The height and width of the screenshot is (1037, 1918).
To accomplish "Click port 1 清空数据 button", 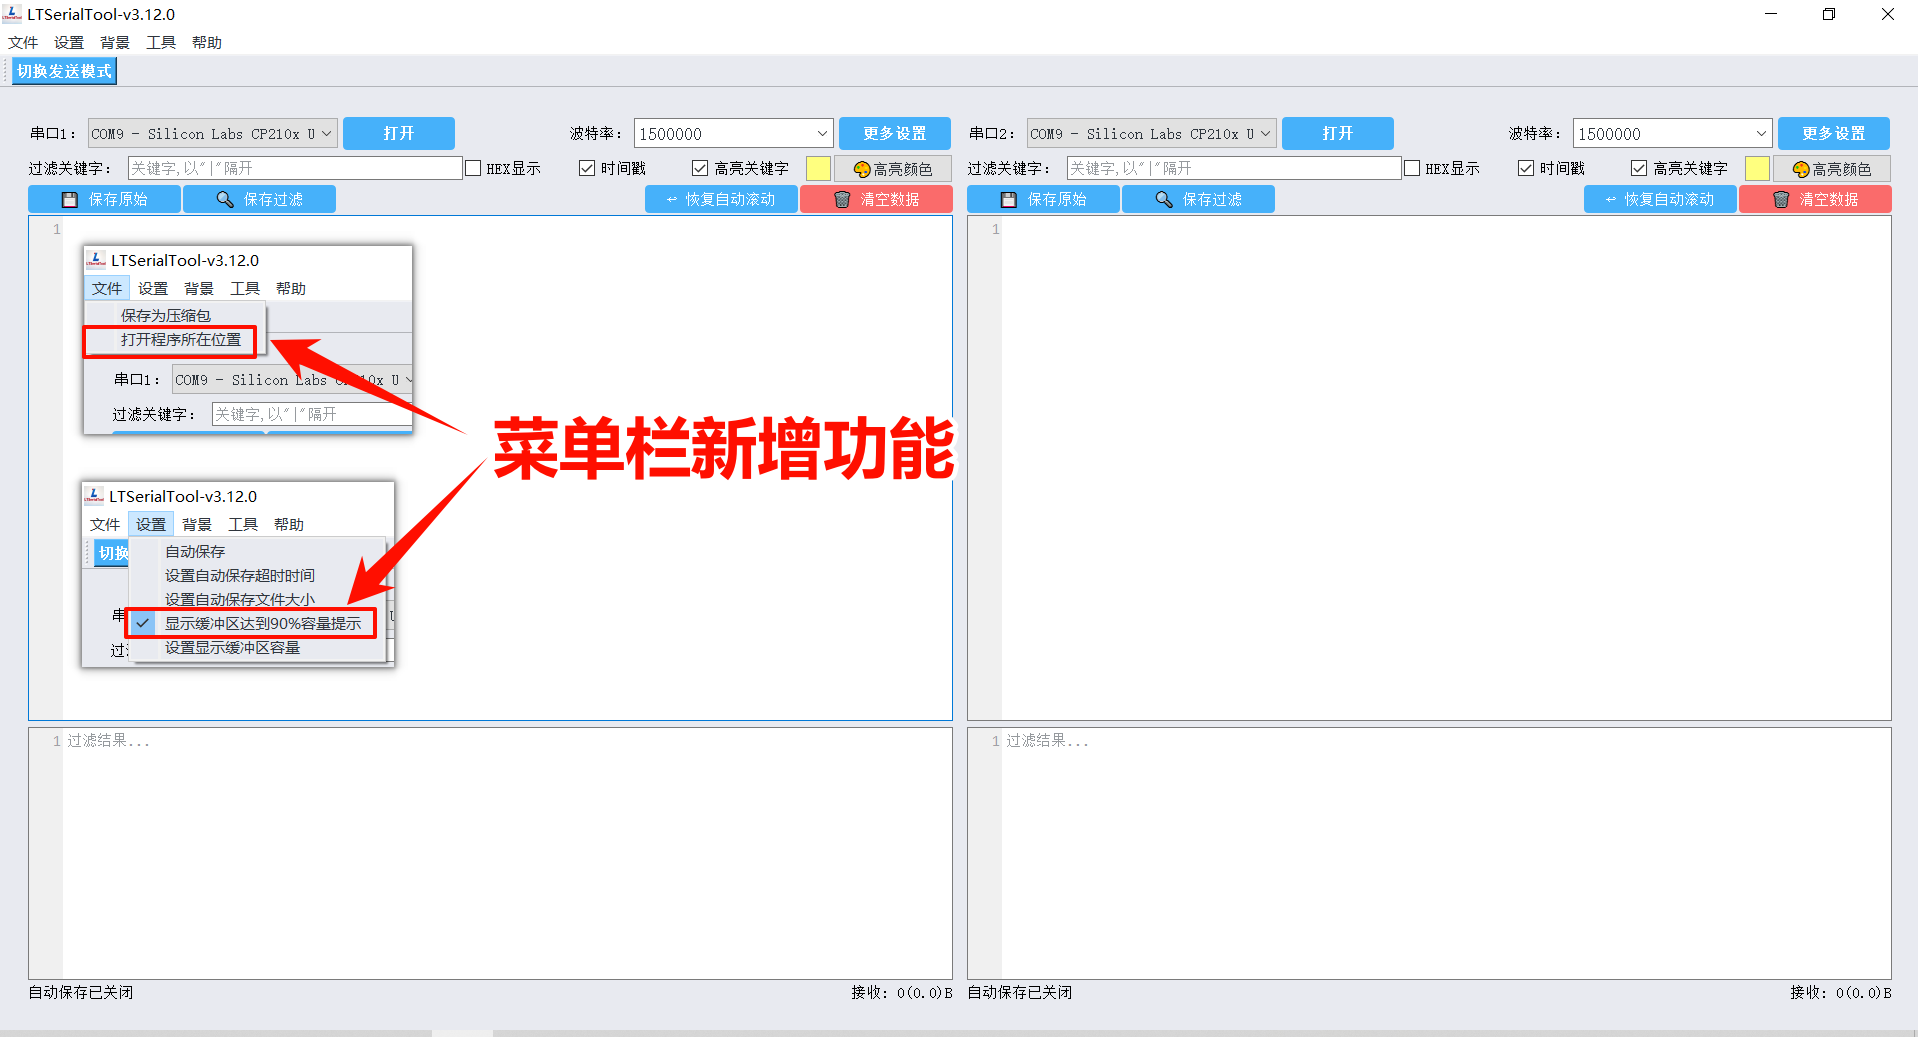I will 876,199.
